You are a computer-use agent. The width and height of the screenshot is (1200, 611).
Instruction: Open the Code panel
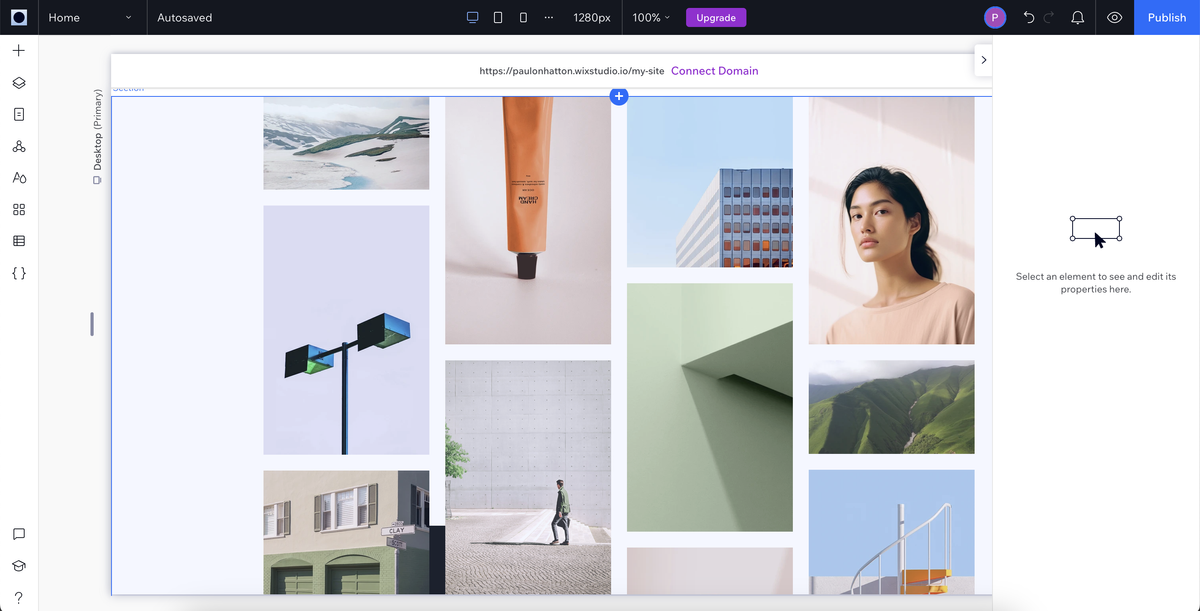pyautogui.click(x=18, y=272)
